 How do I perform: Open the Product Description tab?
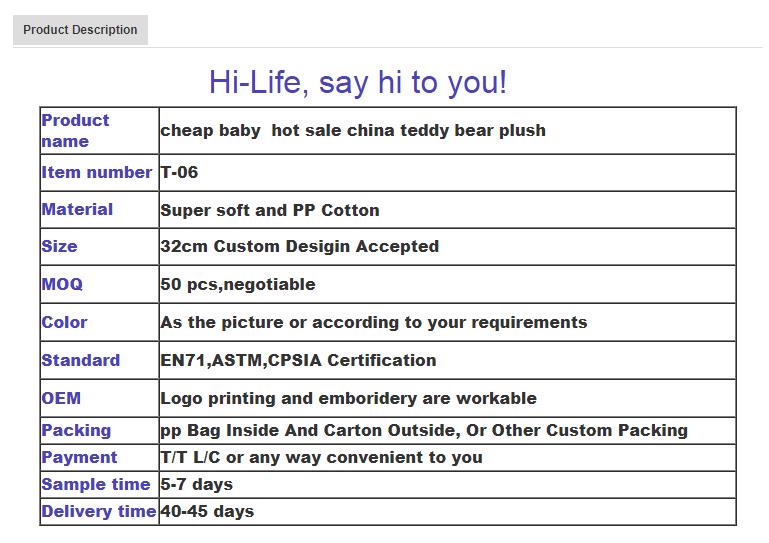click(80, 30)
